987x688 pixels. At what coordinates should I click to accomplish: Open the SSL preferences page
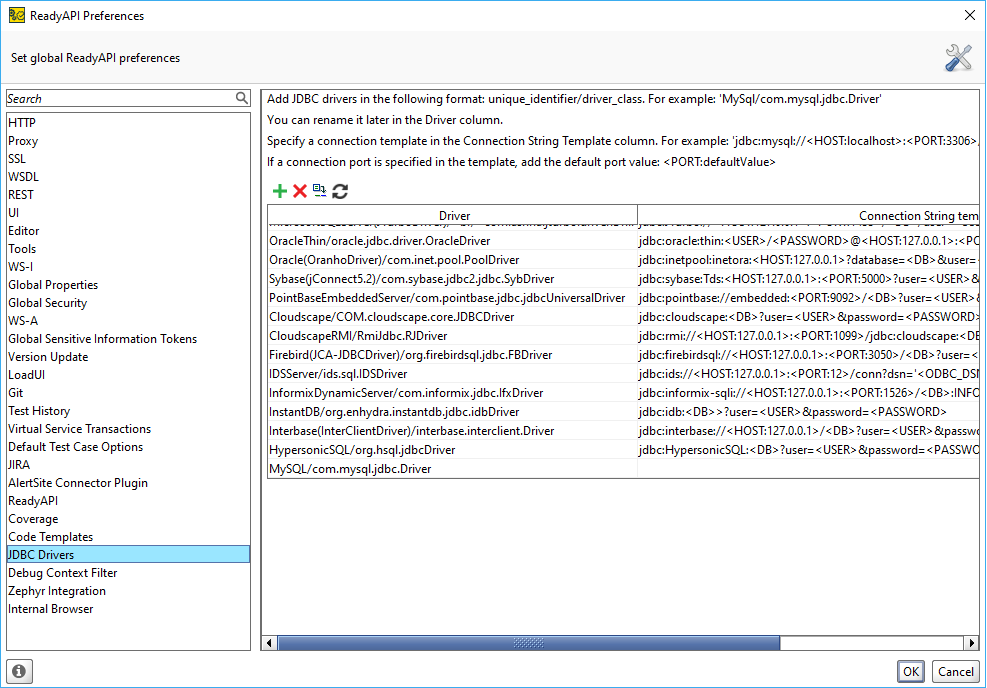[x=128, y=159]
